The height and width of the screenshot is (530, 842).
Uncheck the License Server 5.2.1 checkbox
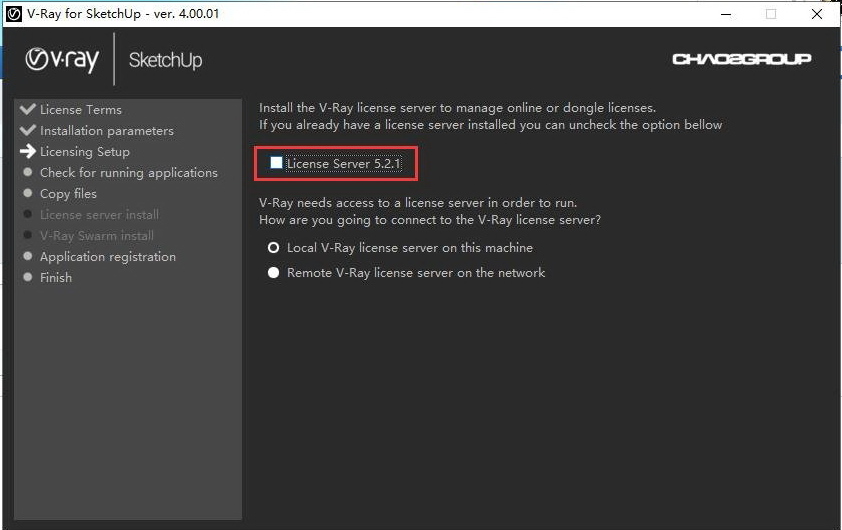pos(276,163)
